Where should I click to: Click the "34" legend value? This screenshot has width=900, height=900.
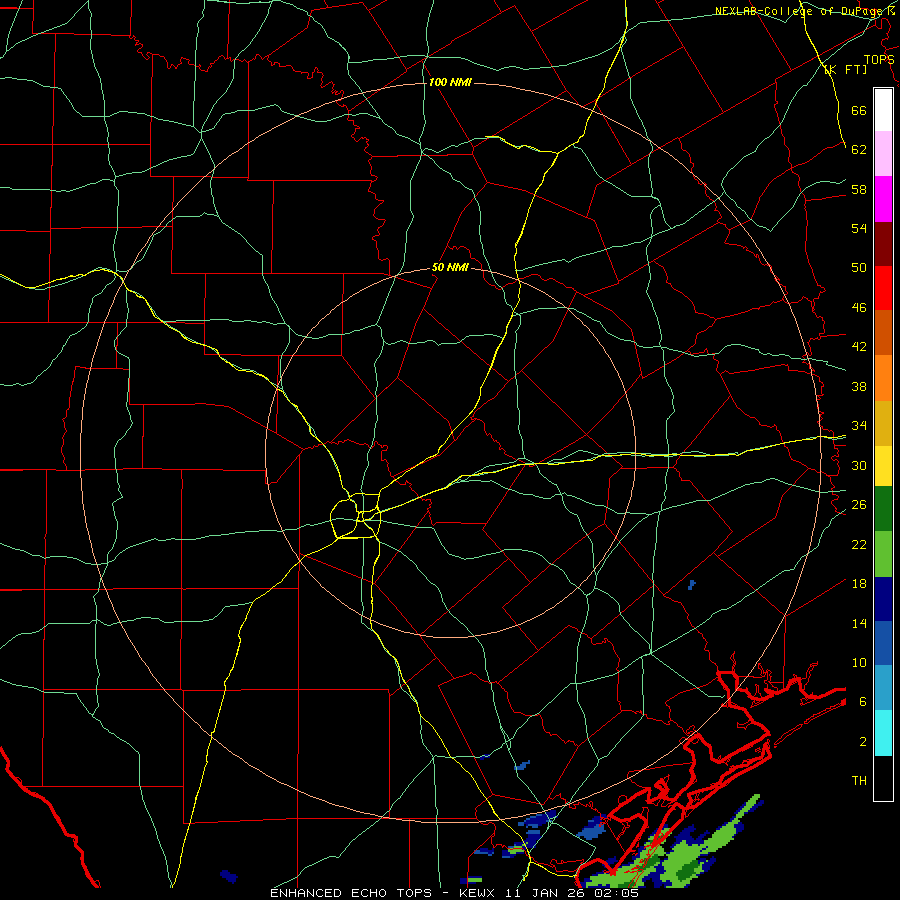click(x=859, y=426)
